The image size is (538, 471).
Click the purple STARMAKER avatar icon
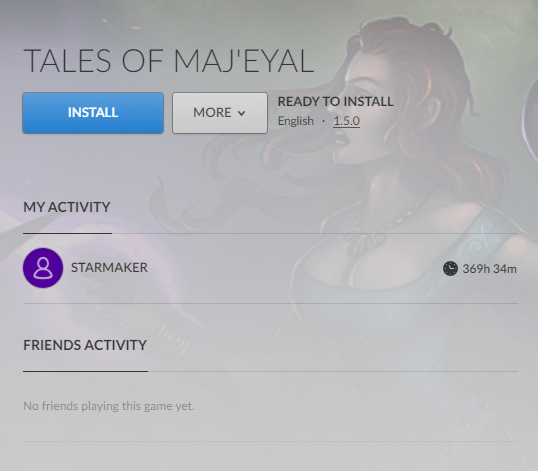[x=43, y=268]
